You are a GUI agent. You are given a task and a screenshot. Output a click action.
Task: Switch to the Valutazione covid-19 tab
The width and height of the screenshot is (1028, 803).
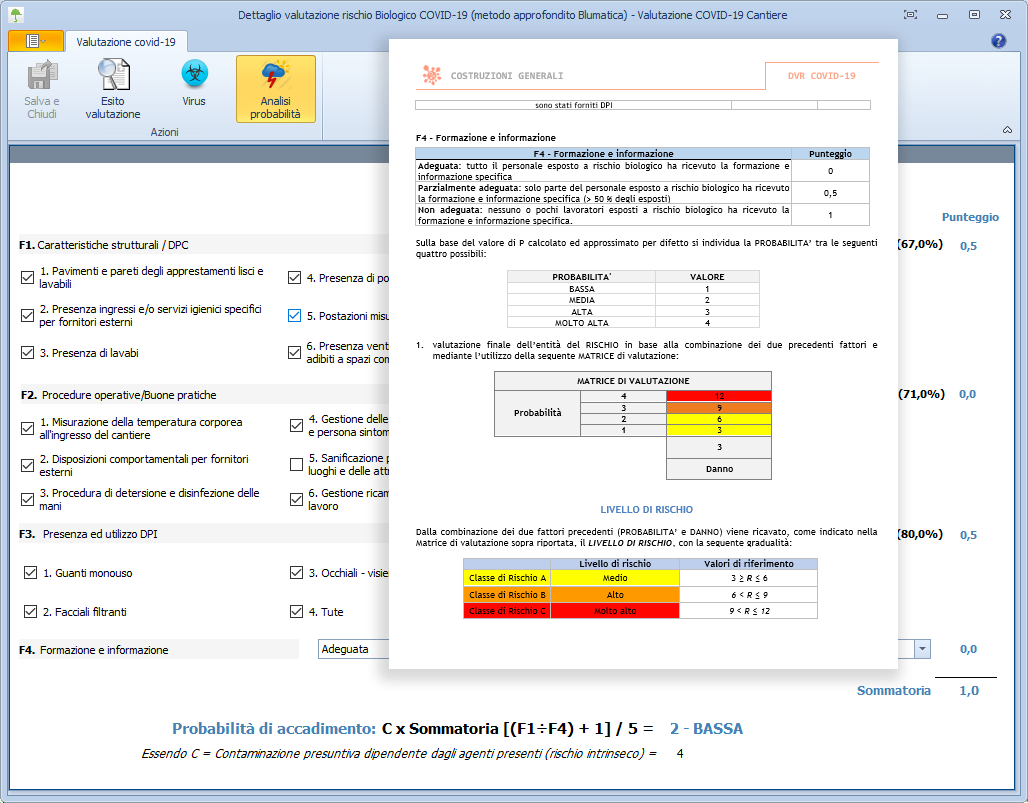(x=126, y=42)
